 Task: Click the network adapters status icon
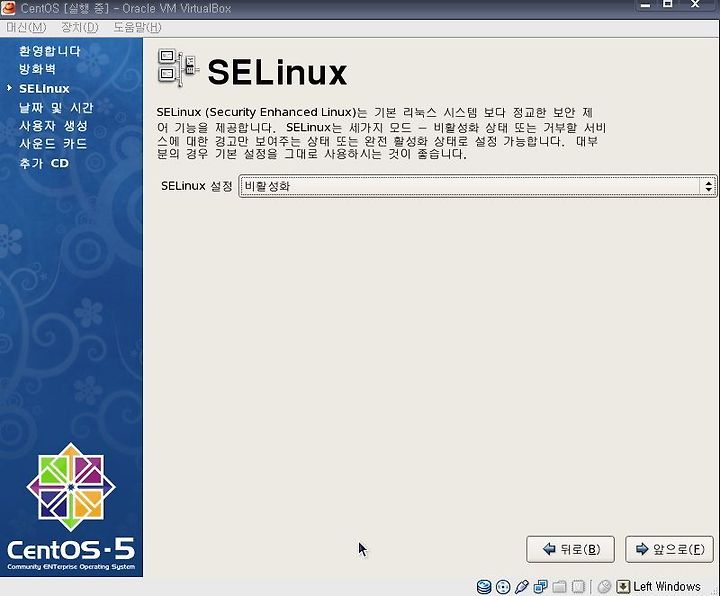point(540,586)
